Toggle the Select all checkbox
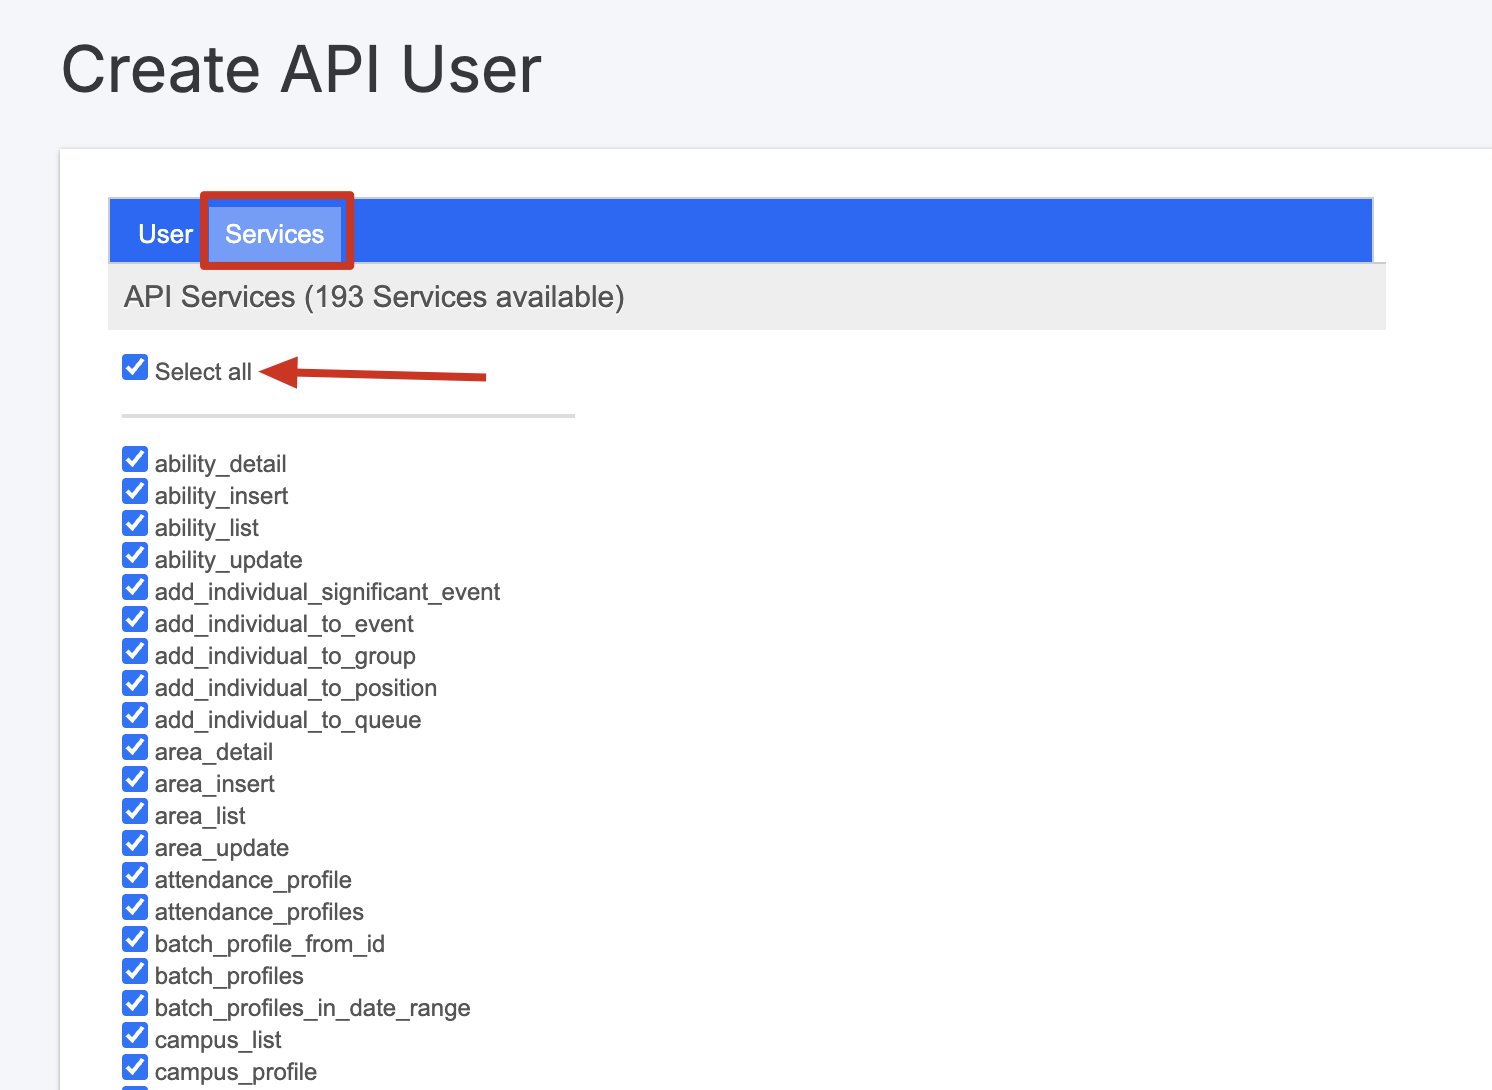The image size is (1492, 1090). point(135,368)
